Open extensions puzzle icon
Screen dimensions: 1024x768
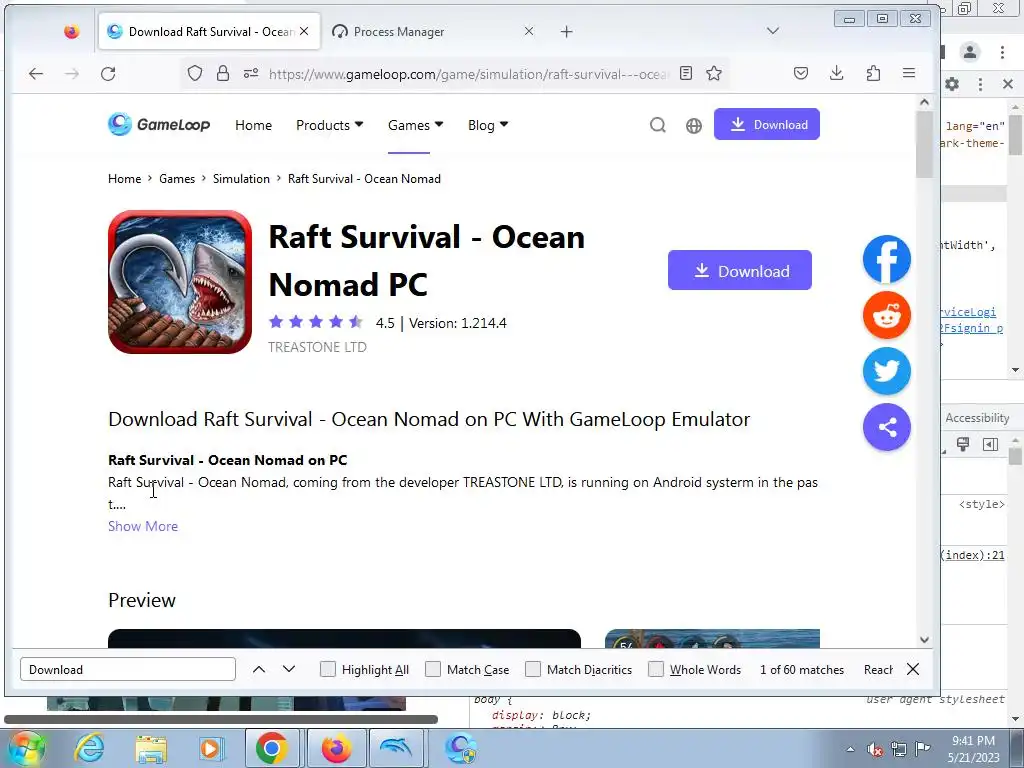click(x=873, y=73)
